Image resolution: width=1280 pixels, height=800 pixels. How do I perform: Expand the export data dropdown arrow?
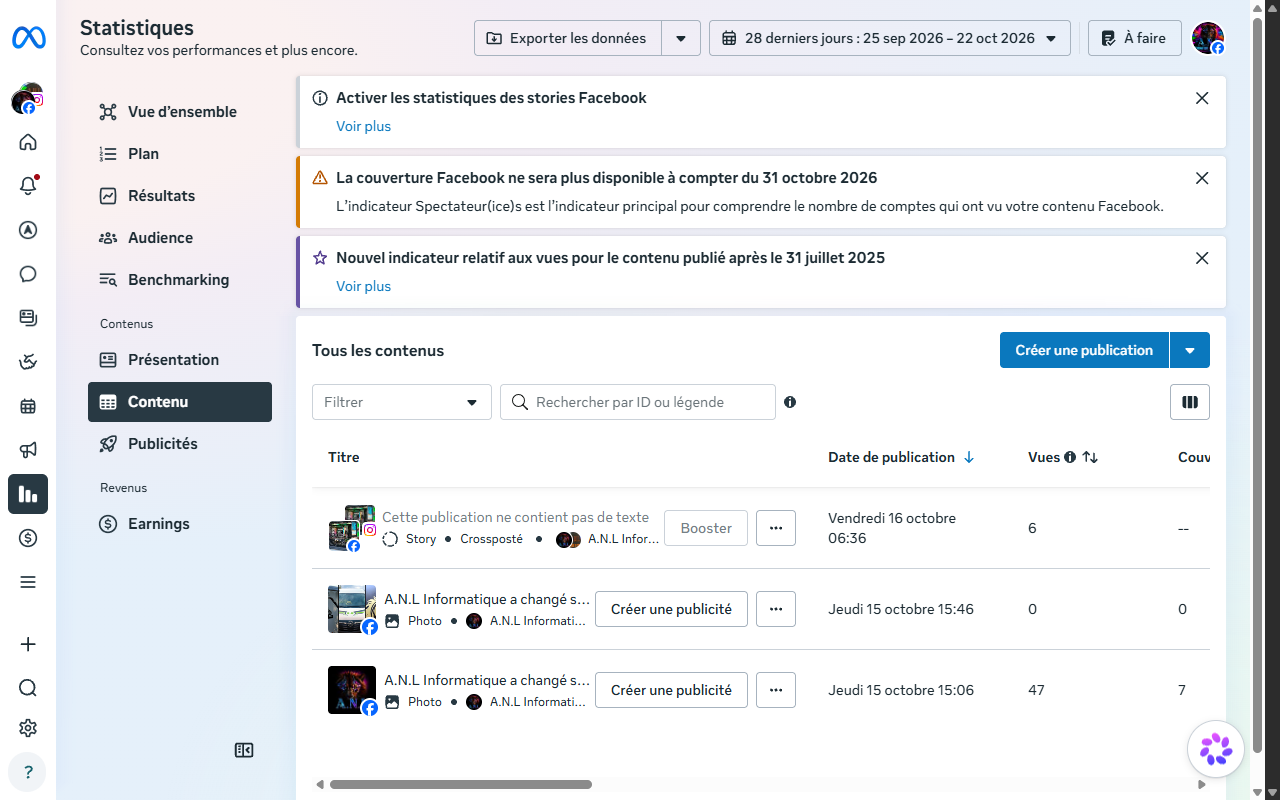click(x=681, y=38)
